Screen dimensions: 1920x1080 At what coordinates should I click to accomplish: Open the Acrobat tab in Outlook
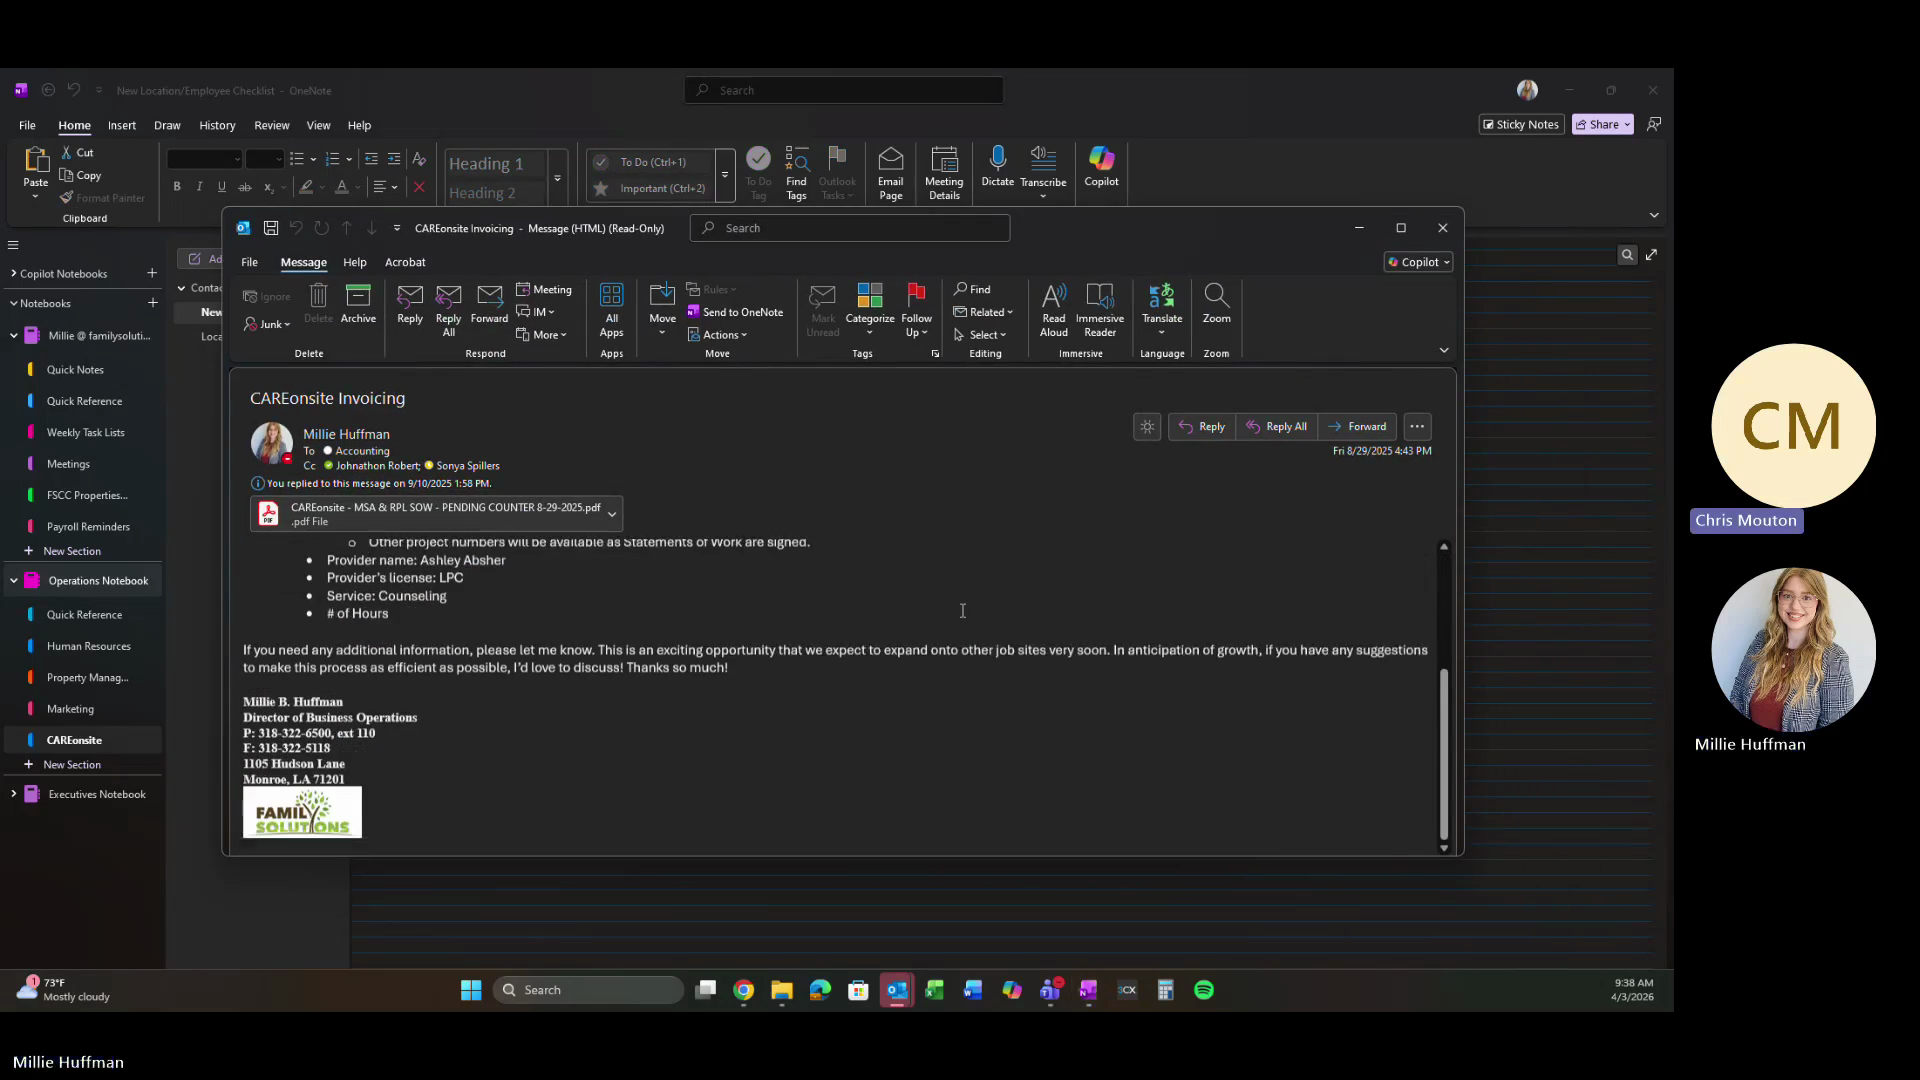(405, 262)
